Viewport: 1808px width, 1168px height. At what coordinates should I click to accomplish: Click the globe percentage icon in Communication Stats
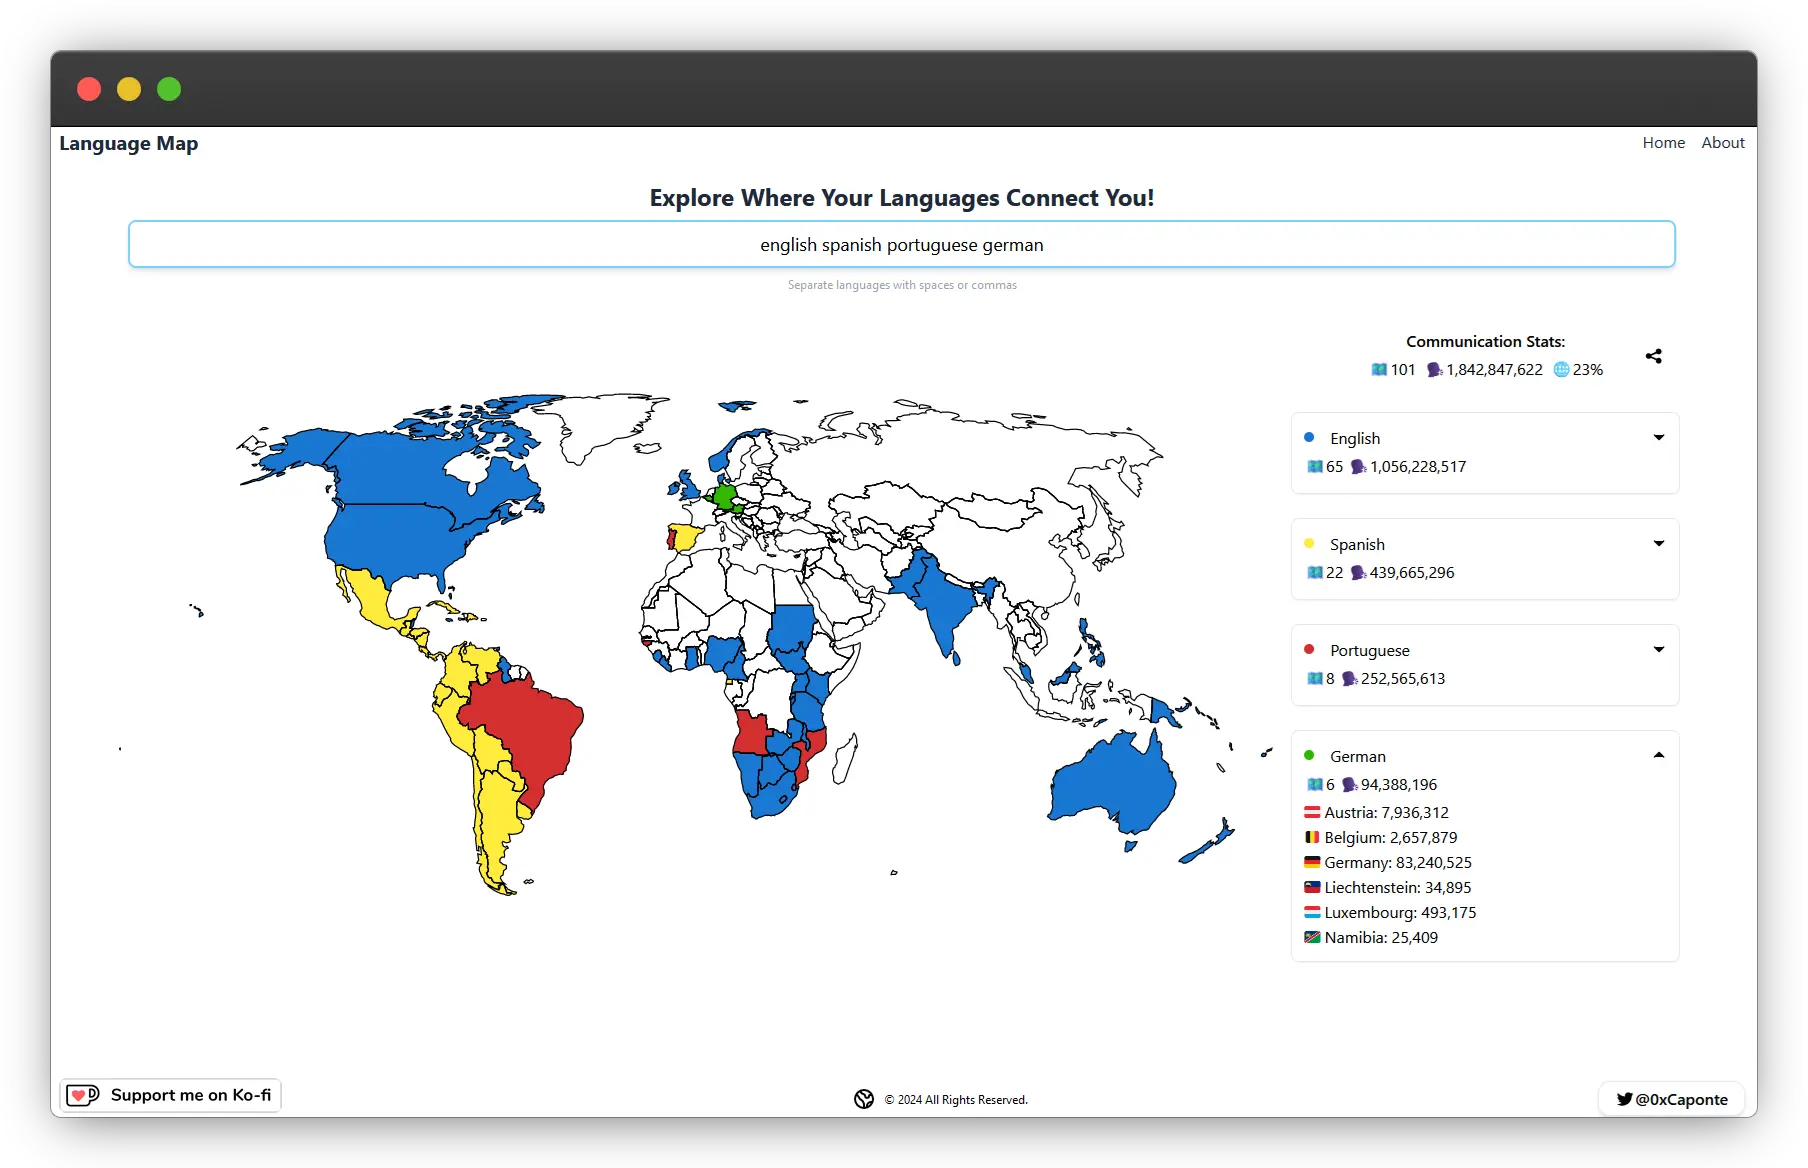[x=1562, y=369]
